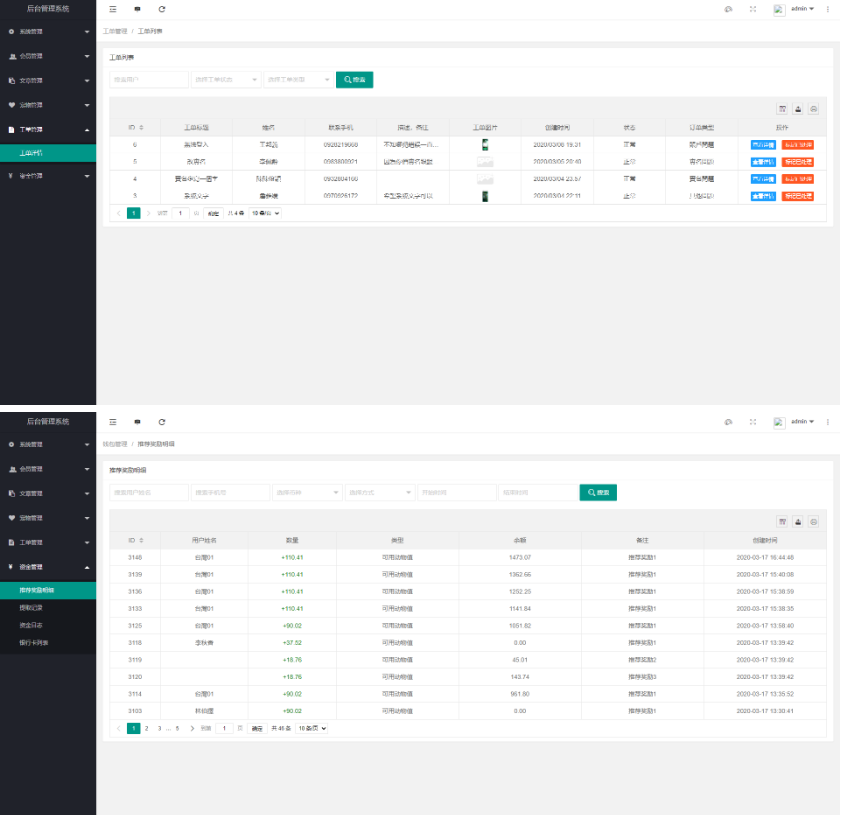Open page-size dropdown under the 工单 table
Image resolution: width=841 pixels, height=815 pixels.
(x=265, y=213)
